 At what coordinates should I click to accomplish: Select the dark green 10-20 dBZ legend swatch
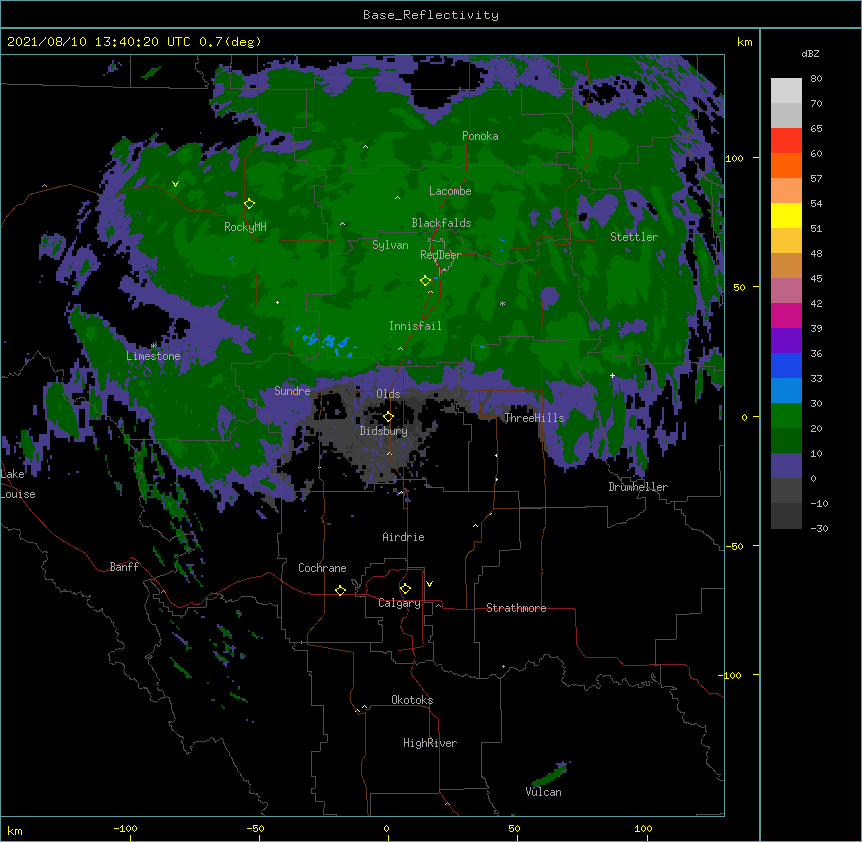tap(786, 441)
